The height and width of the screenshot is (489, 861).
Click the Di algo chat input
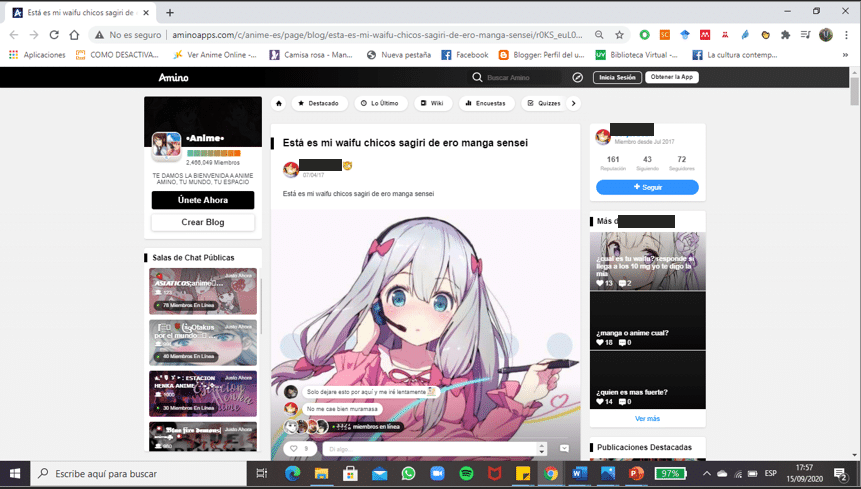(429, 449)
